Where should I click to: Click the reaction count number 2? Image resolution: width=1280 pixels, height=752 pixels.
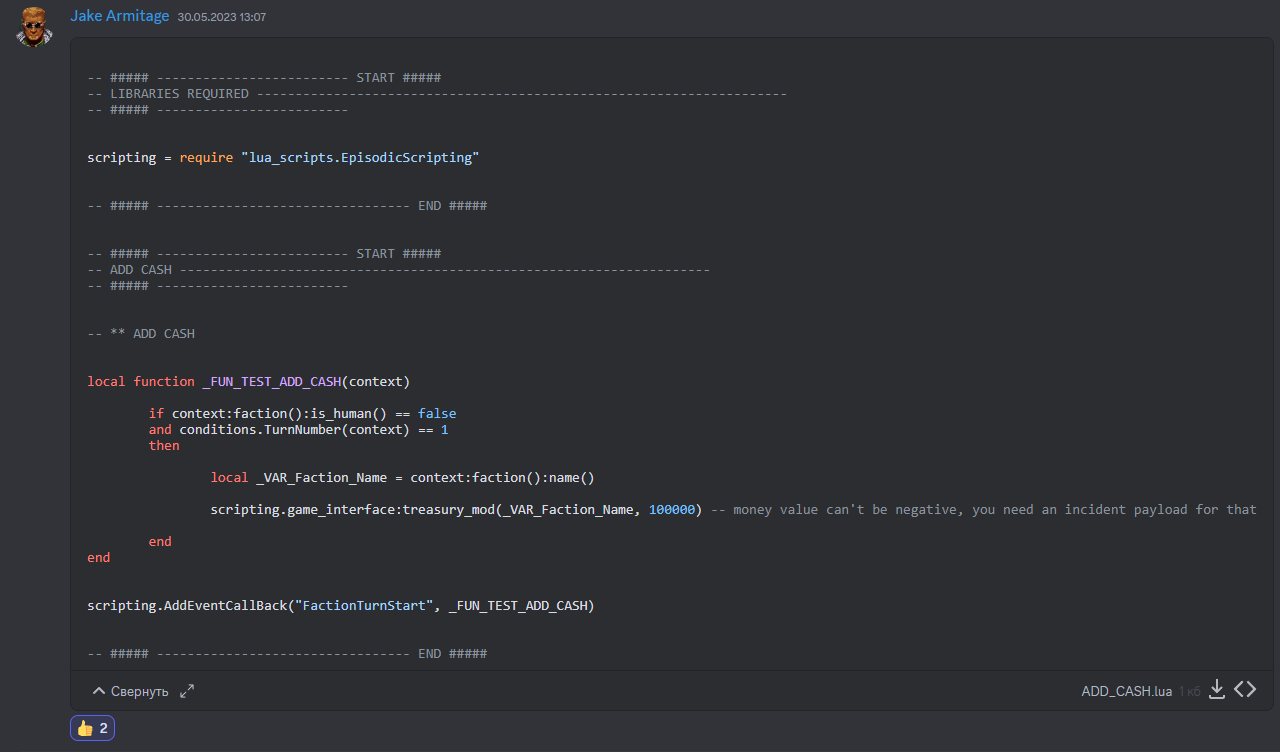click(104, 728)
